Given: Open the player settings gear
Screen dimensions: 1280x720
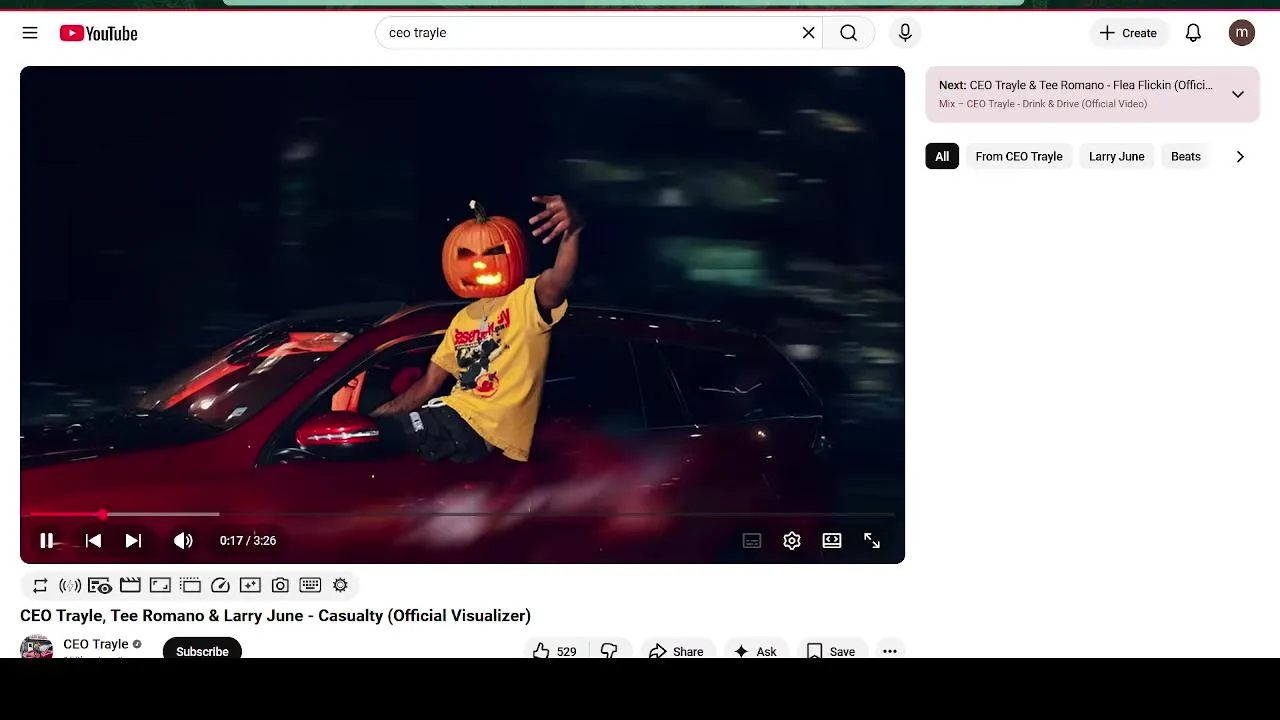Looking at the screenshot, I should 792,541.
